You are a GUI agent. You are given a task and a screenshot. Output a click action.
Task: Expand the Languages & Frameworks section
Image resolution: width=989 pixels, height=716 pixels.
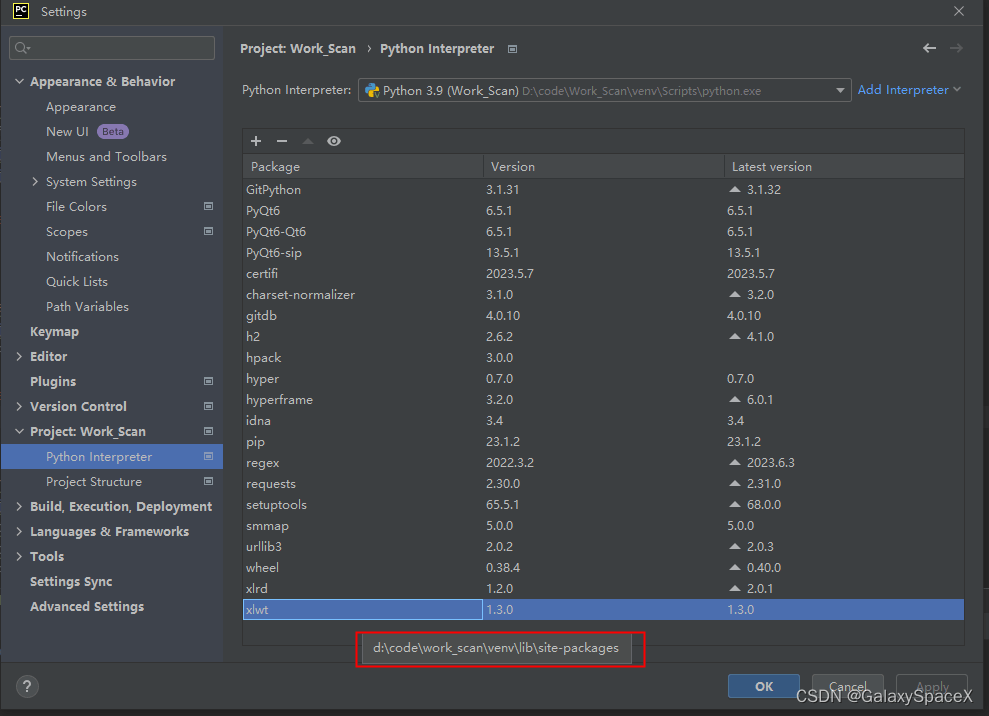click(19, 531)
